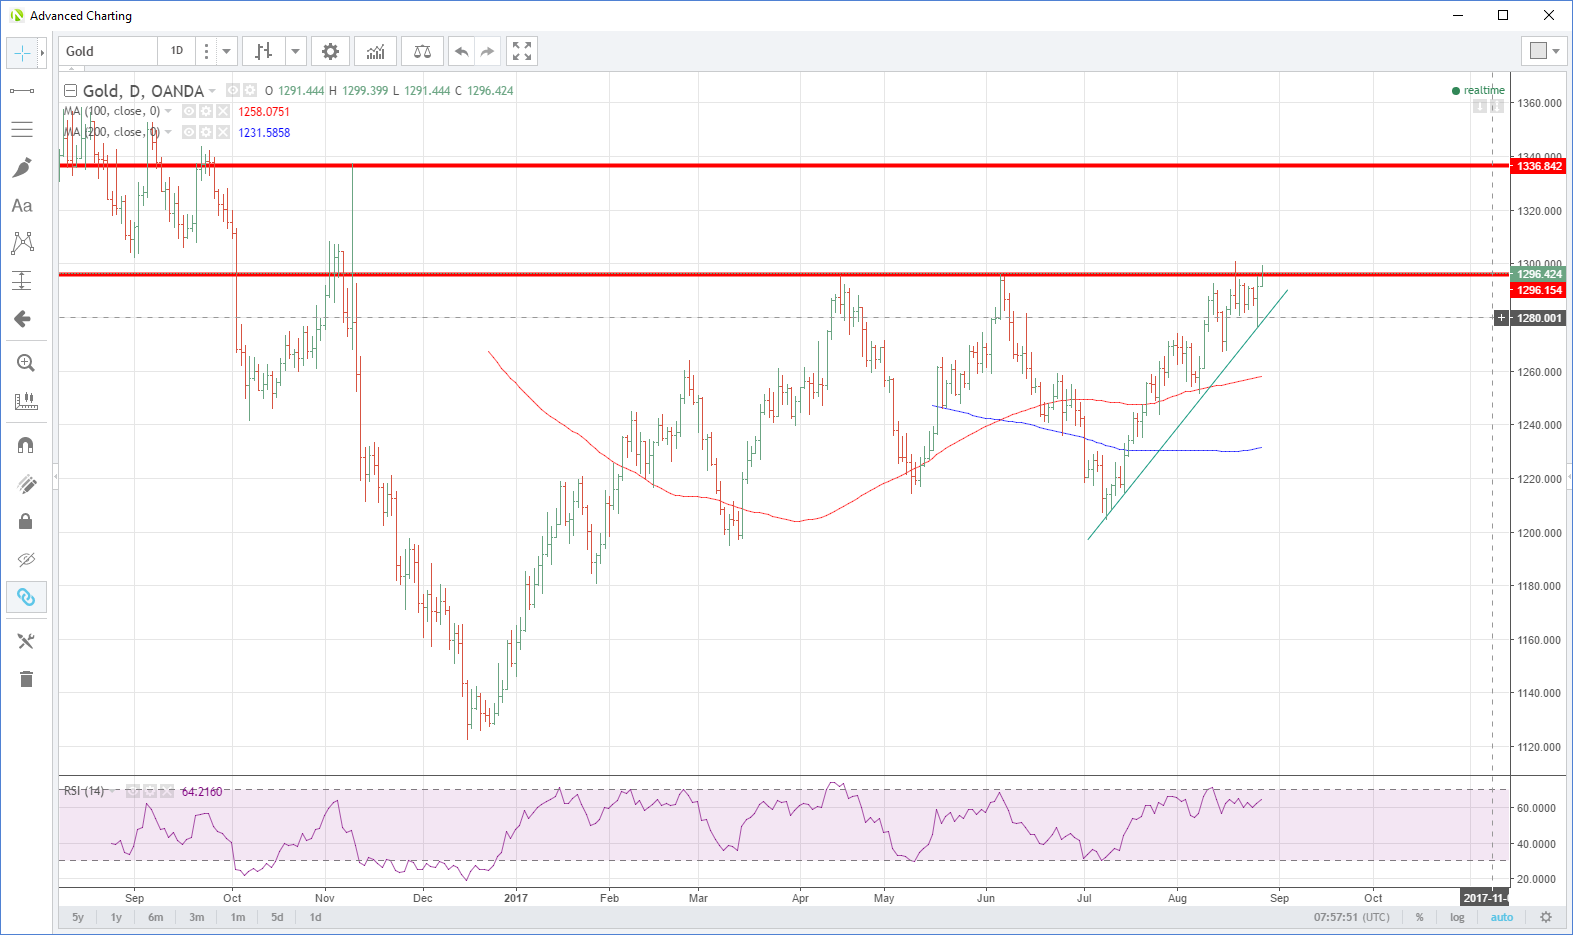Image resolution: width=1573 pixels, height=935 pixels.
Task: Open the MA 100 indicator dropdown arrow
Action: click(168, 111)
